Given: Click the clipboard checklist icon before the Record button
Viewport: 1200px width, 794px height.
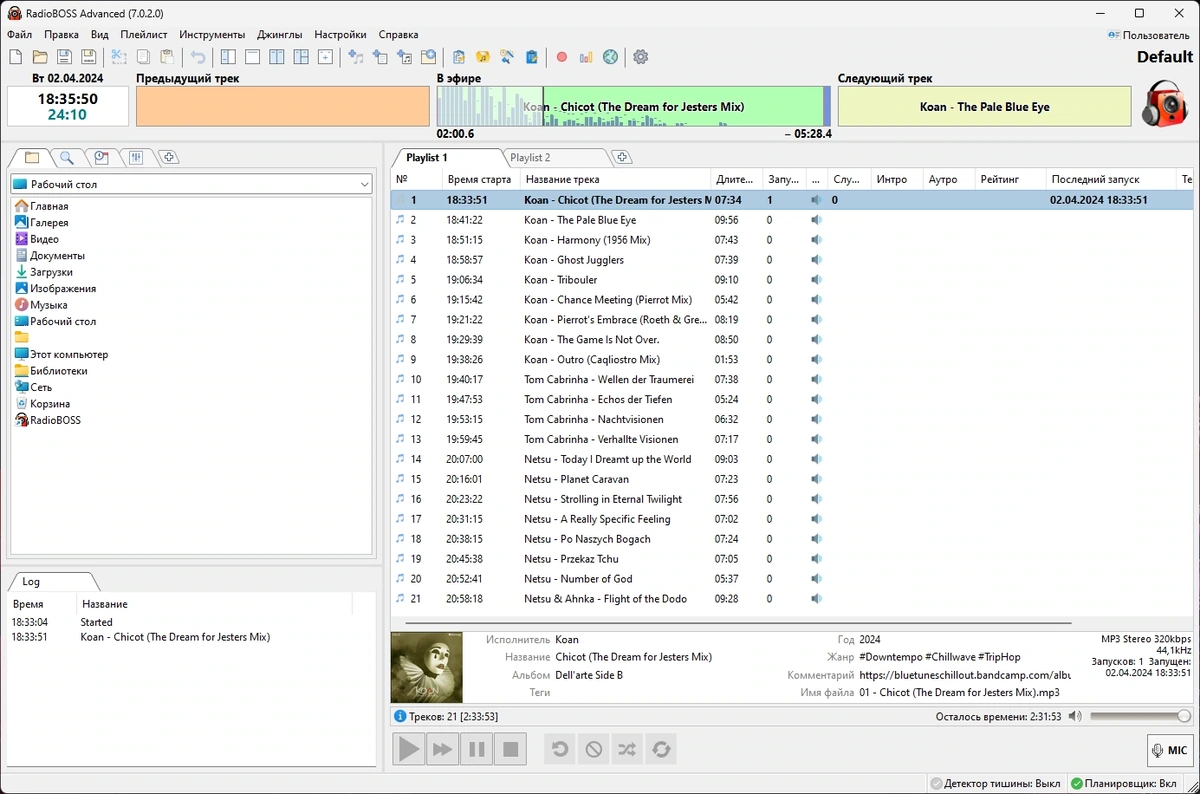Looking at the screenshot, I should (x=532, y=57).
